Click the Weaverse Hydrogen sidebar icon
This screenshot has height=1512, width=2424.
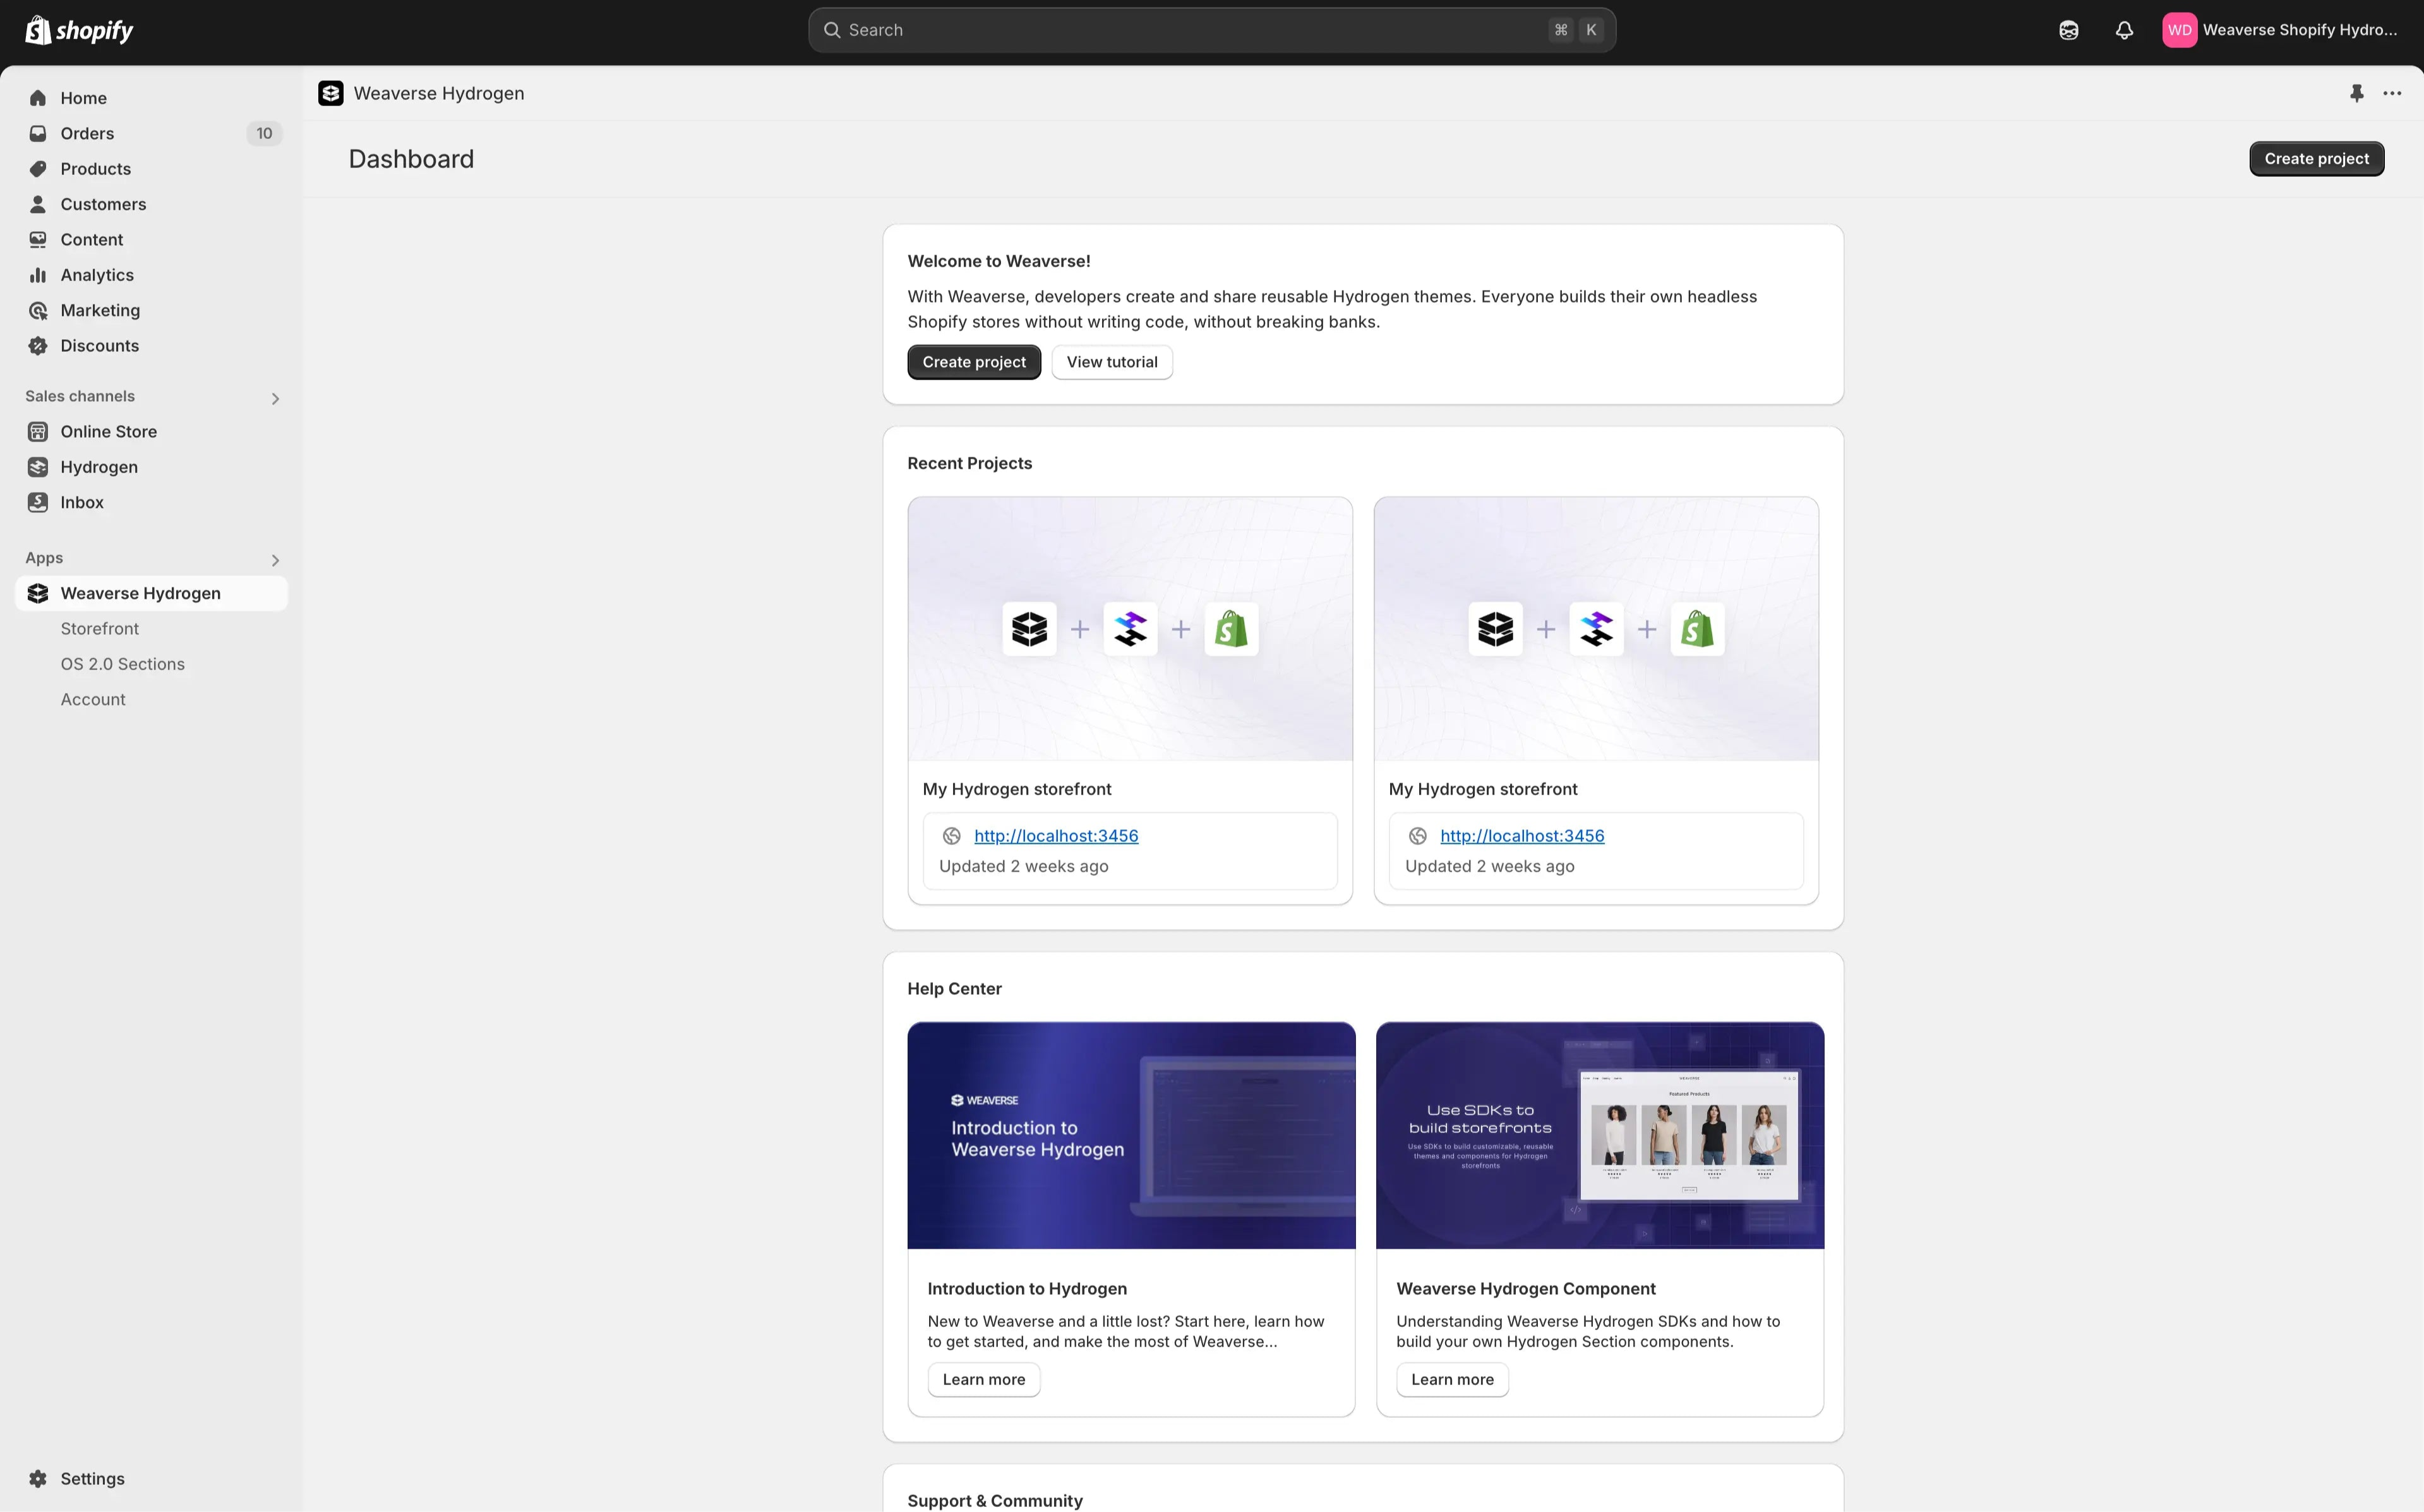(38, 593)
